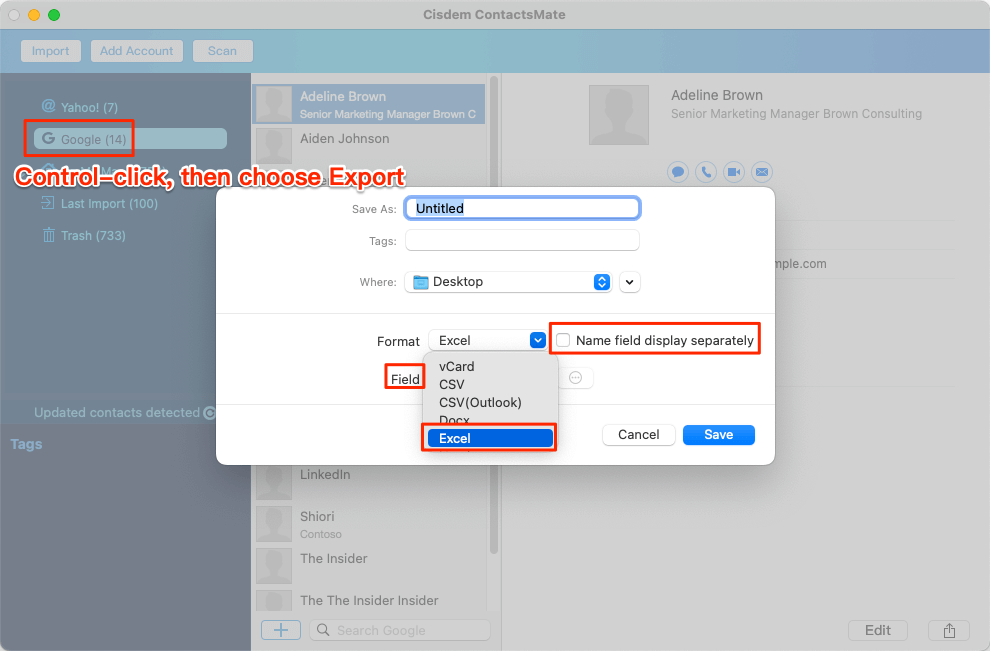Select Adeline Brown contact row
The image size is (990, 651).
369,104
